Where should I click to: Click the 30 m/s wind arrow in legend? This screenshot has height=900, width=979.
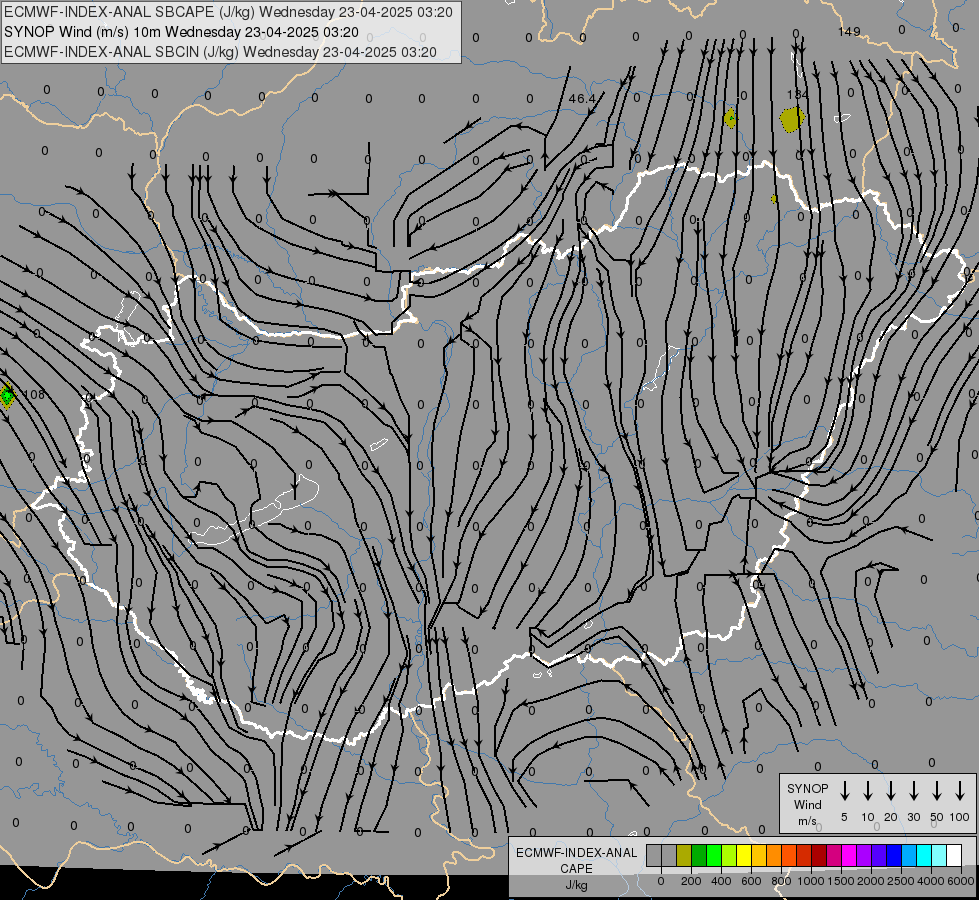(913, 791)
